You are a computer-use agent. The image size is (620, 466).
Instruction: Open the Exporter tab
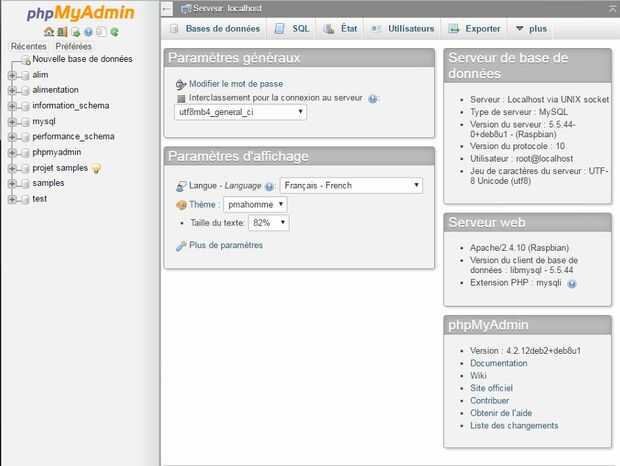(474, 28)
